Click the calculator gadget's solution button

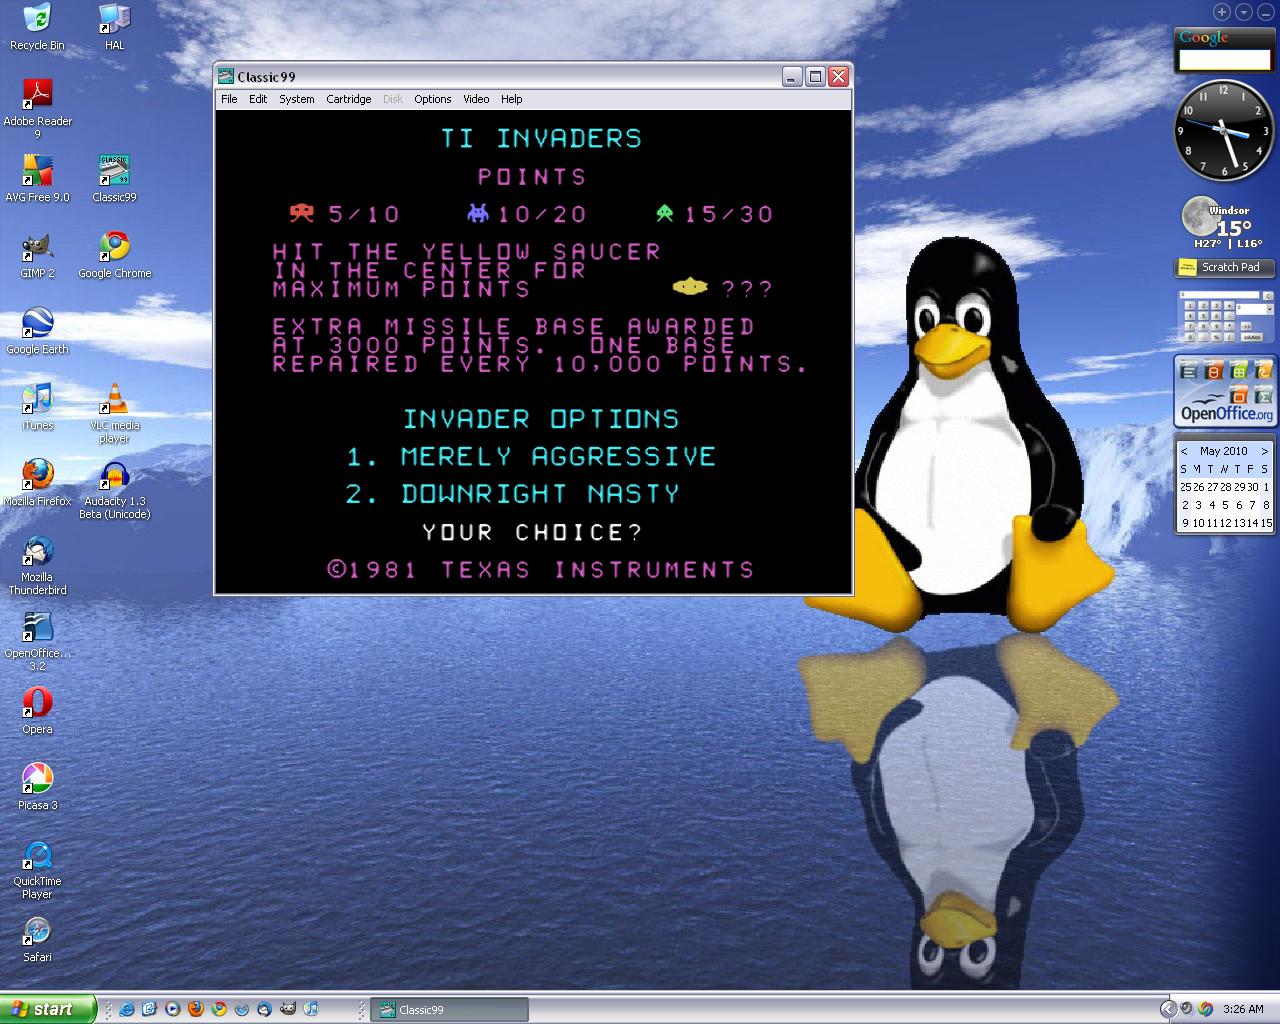(x=1252, y=336)
